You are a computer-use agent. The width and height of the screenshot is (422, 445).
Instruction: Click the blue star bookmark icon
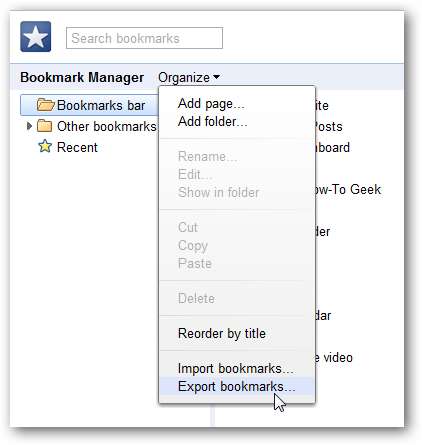[x=36, y=37]
